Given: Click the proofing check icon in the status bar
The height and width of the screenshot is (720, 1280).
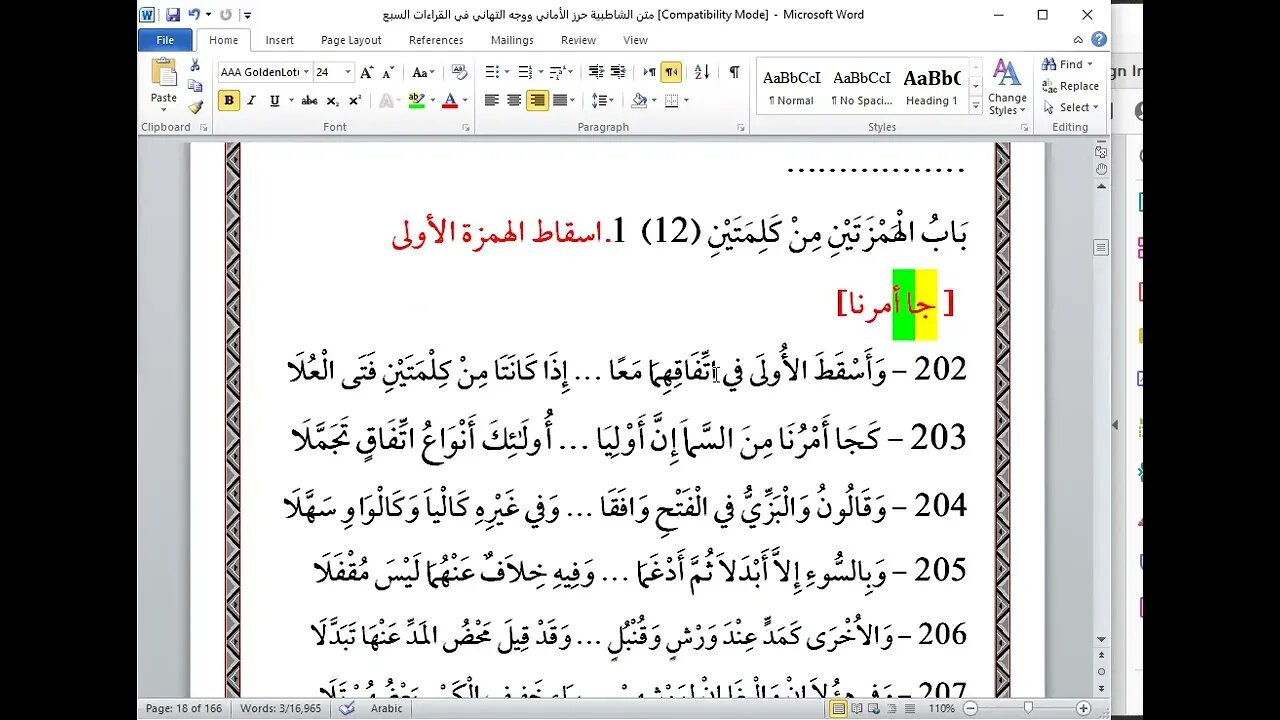Looking at the screenshot, I should (x=345, y=708).
